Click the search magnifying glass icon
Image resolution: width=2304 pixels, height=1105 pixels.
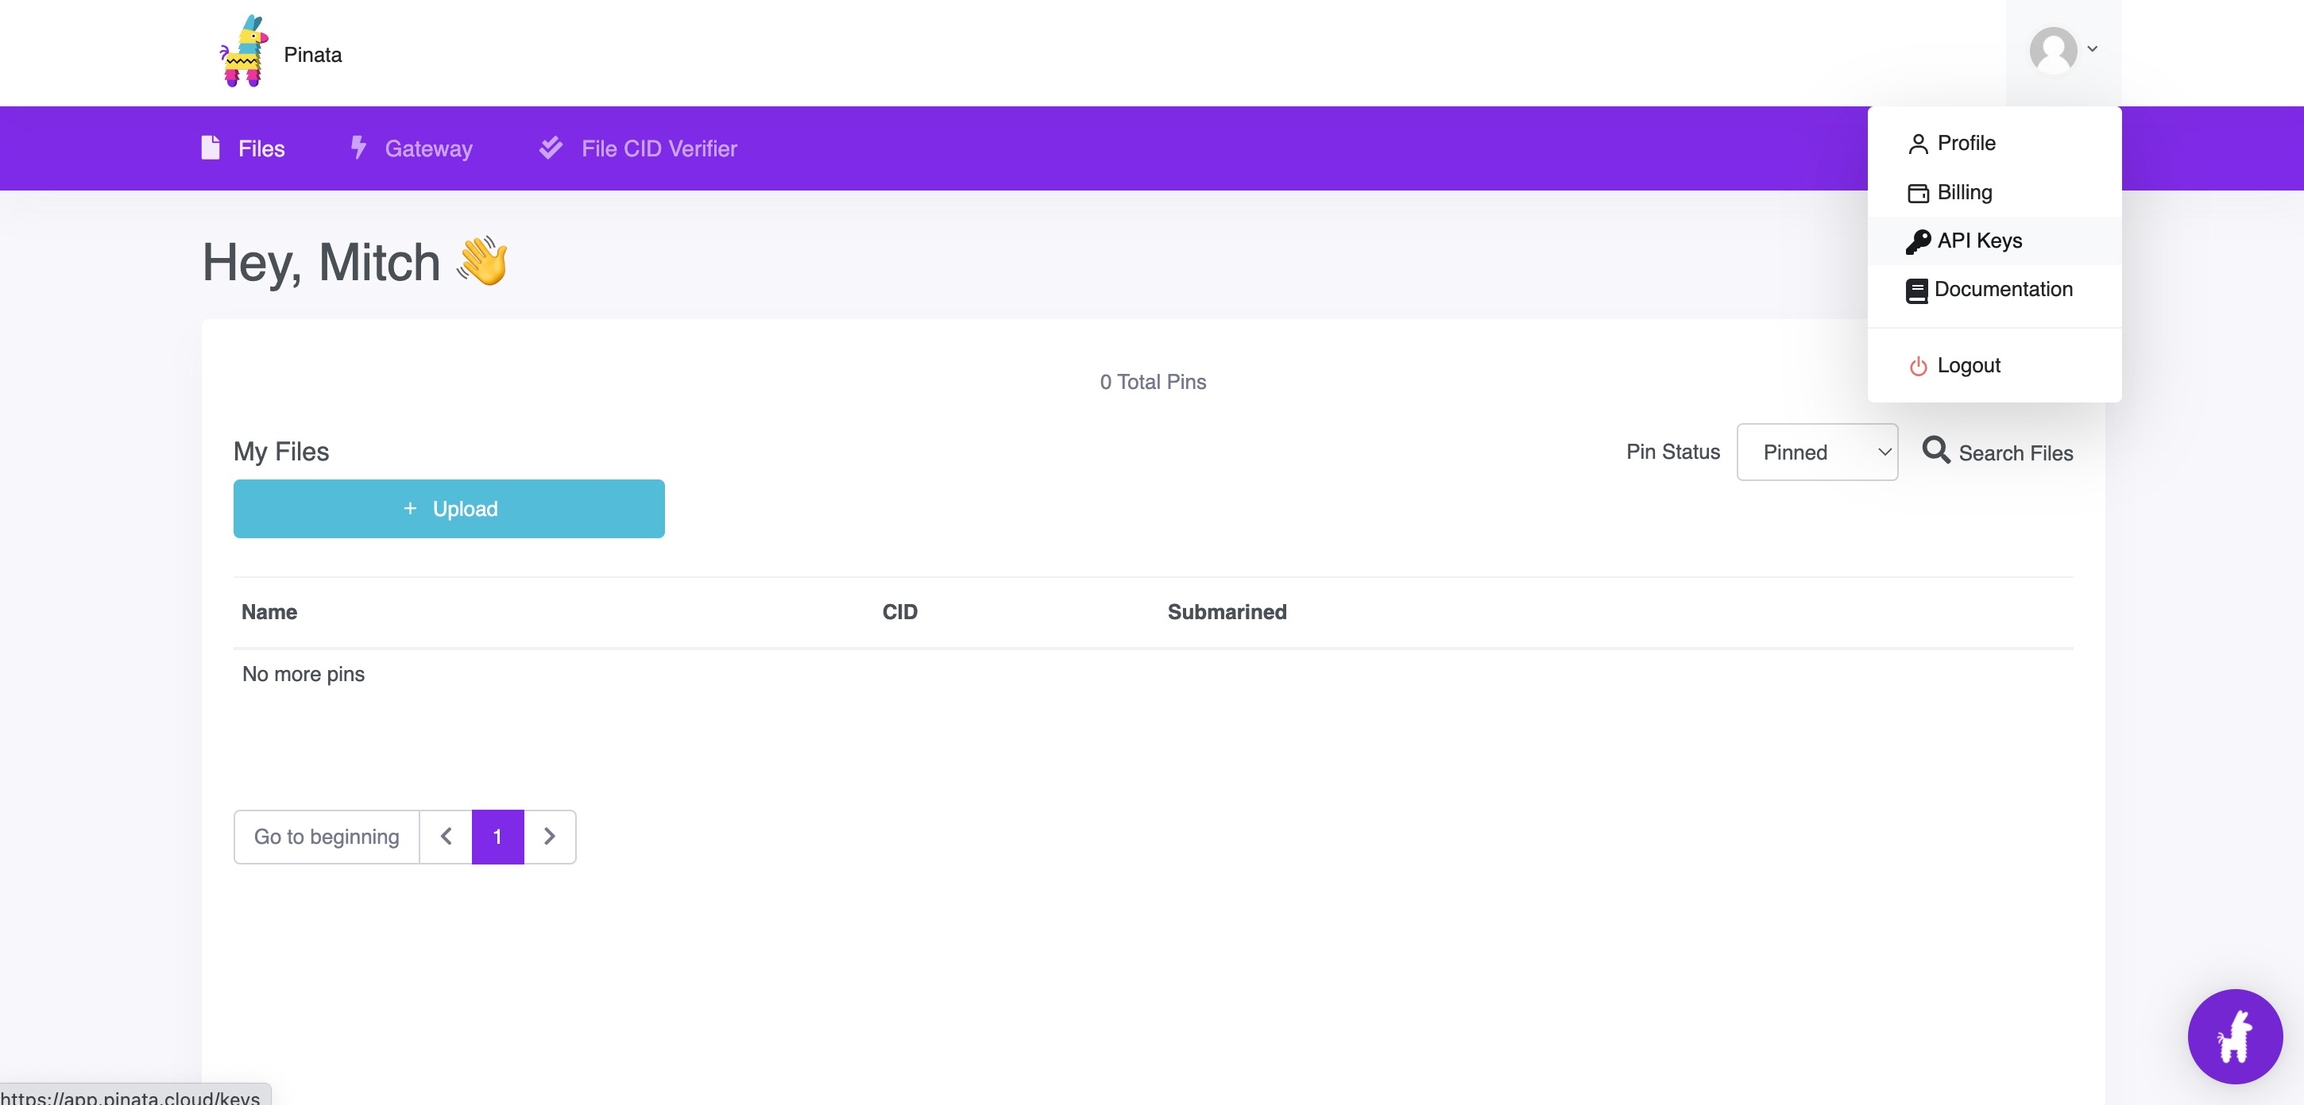(x=1936, y=451)
